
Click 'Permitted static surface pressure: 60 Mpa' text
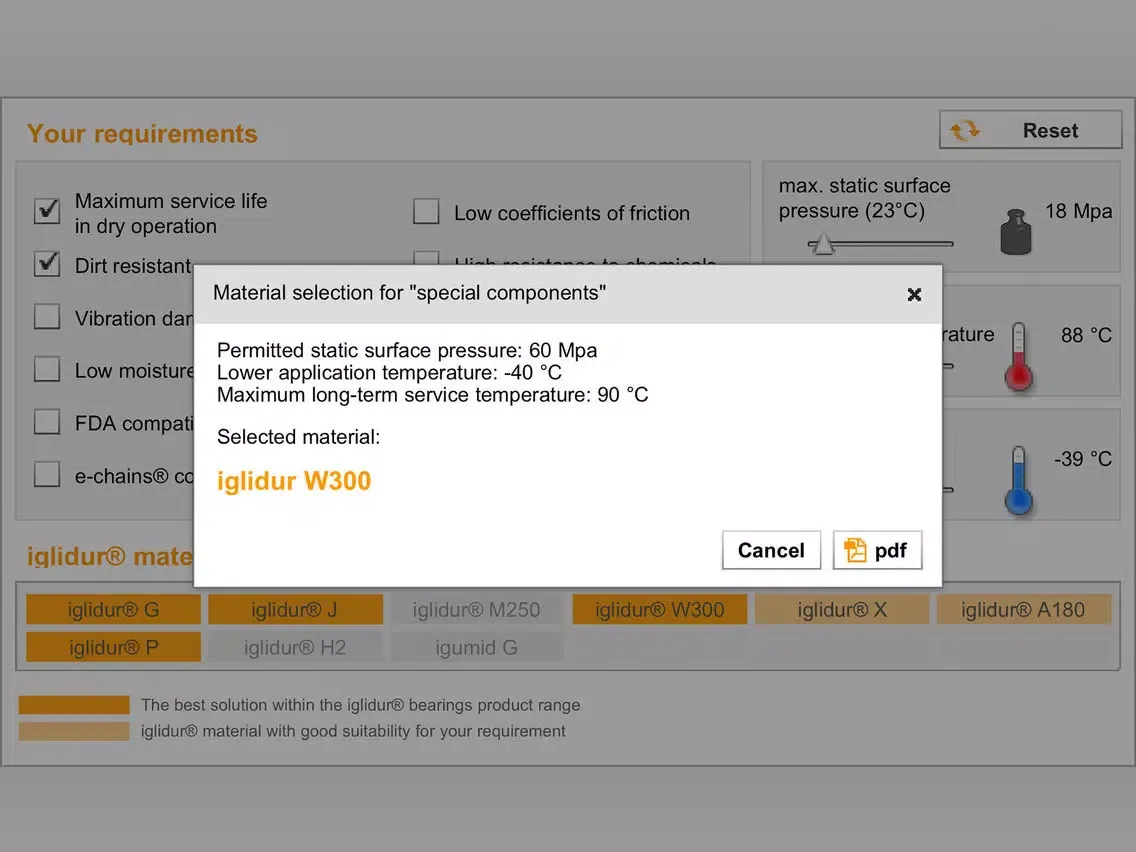click(406, 350)
